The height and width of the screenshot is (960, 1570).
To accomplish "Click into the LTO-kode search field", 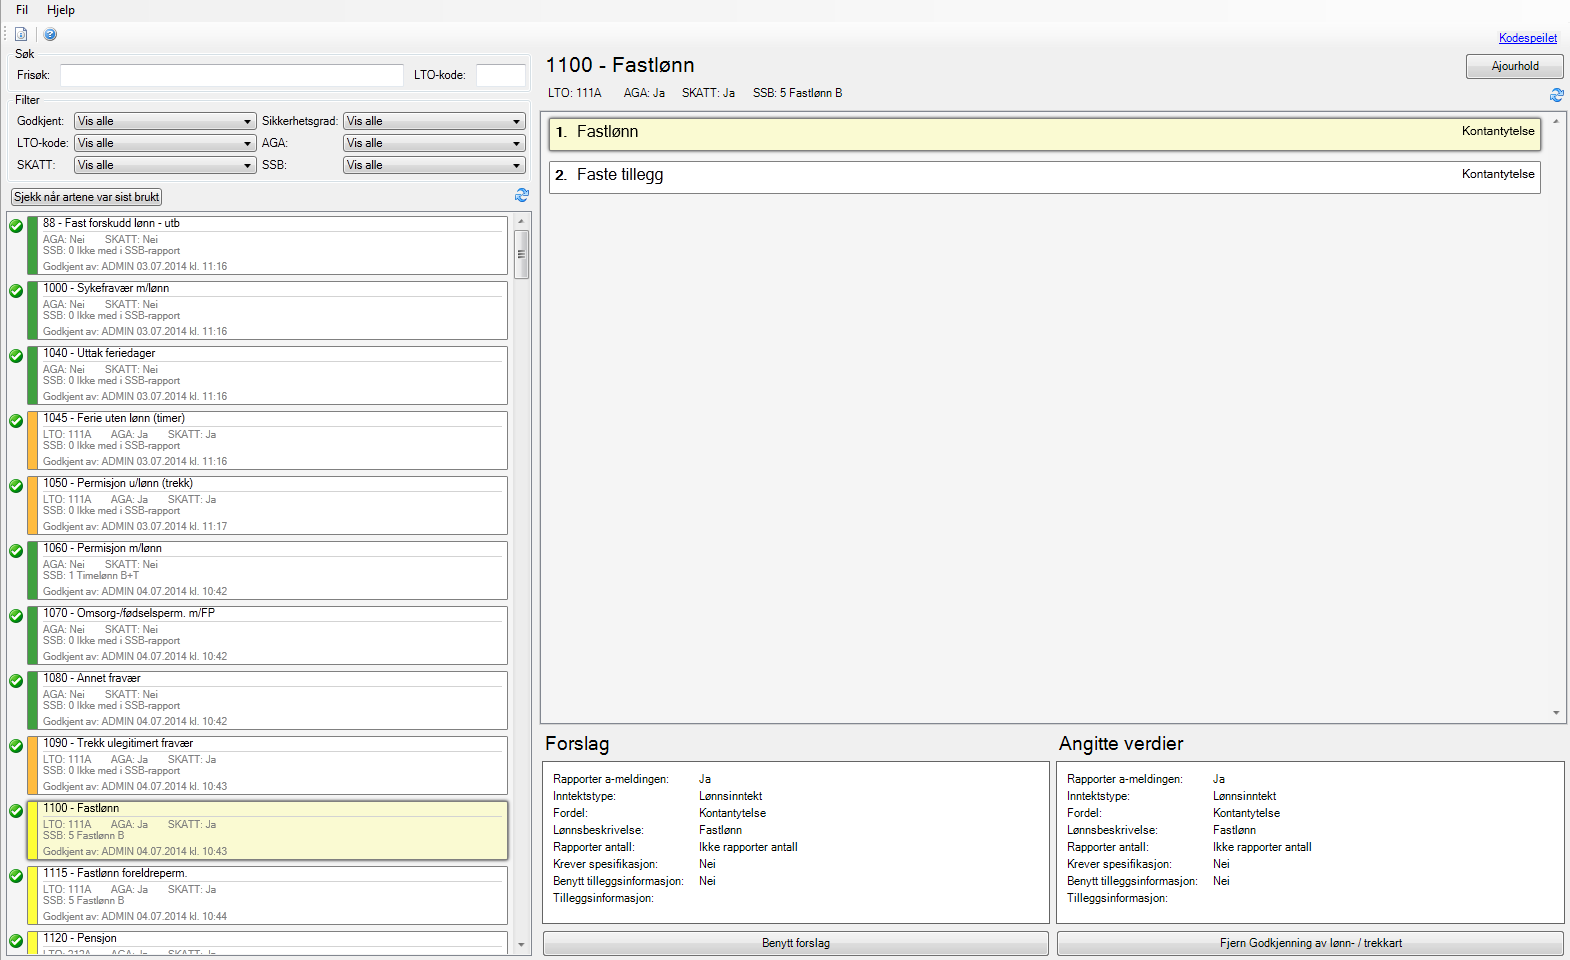I will click(500, 75).
